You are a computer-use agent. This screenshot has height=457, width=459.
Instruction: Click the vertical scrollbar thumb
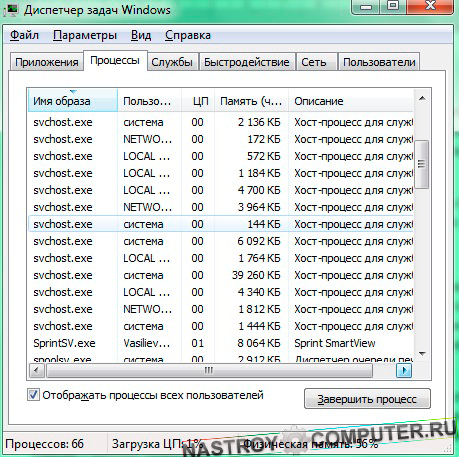[x=422, y=164]
